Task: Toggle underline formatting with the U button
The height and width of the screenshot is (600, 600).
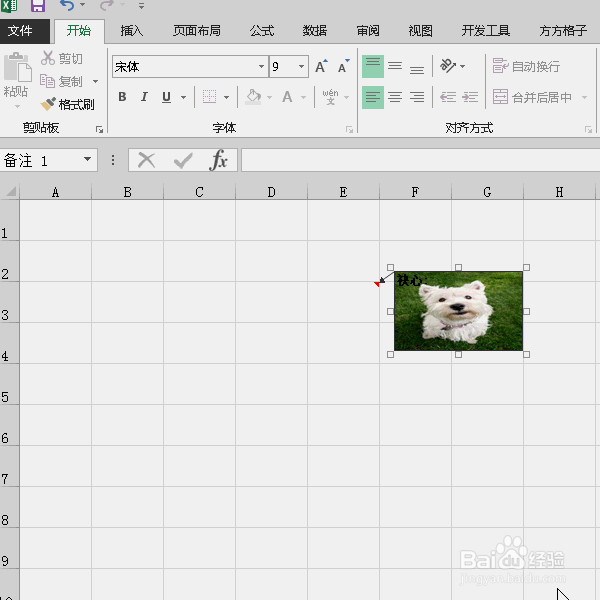Action: 166,97
